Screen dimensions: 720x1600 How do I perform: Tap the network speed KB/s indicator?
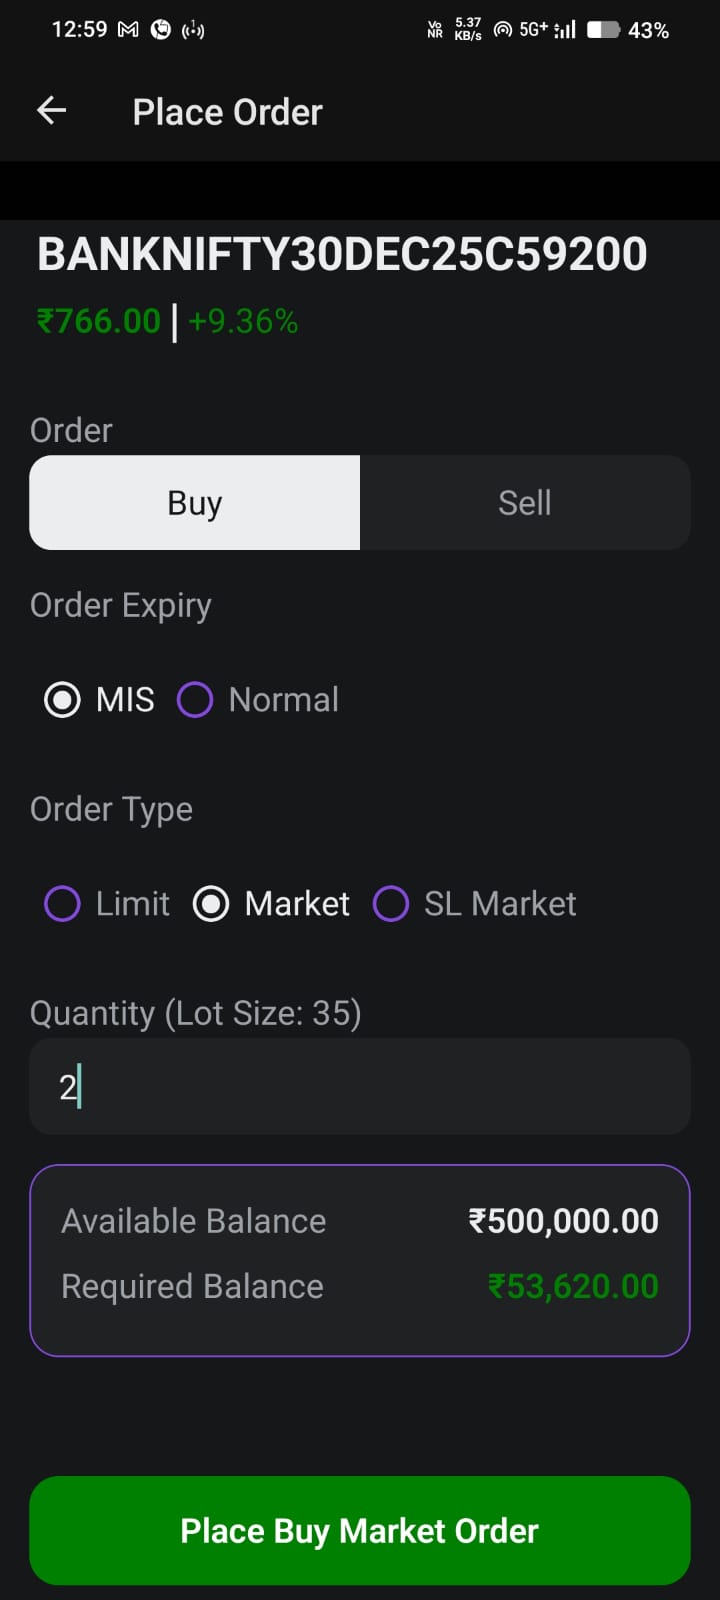tap(468, 30)
